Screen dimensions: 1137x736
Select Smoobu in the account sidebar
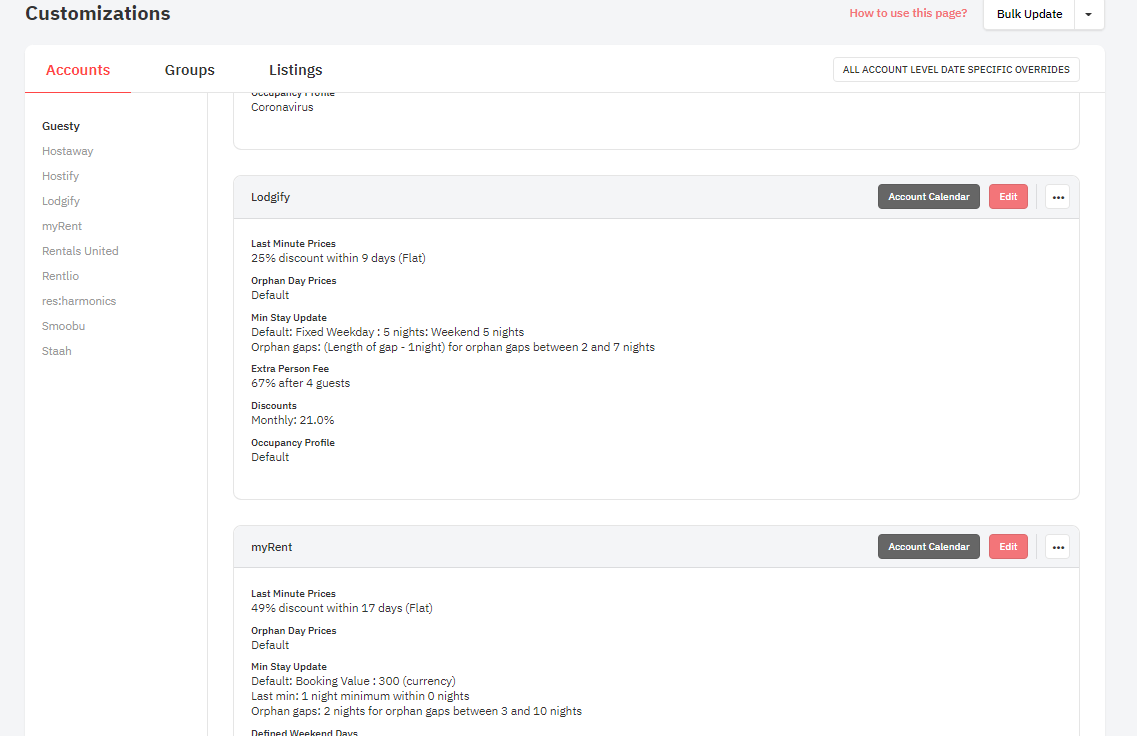click(x=63, y=326)
